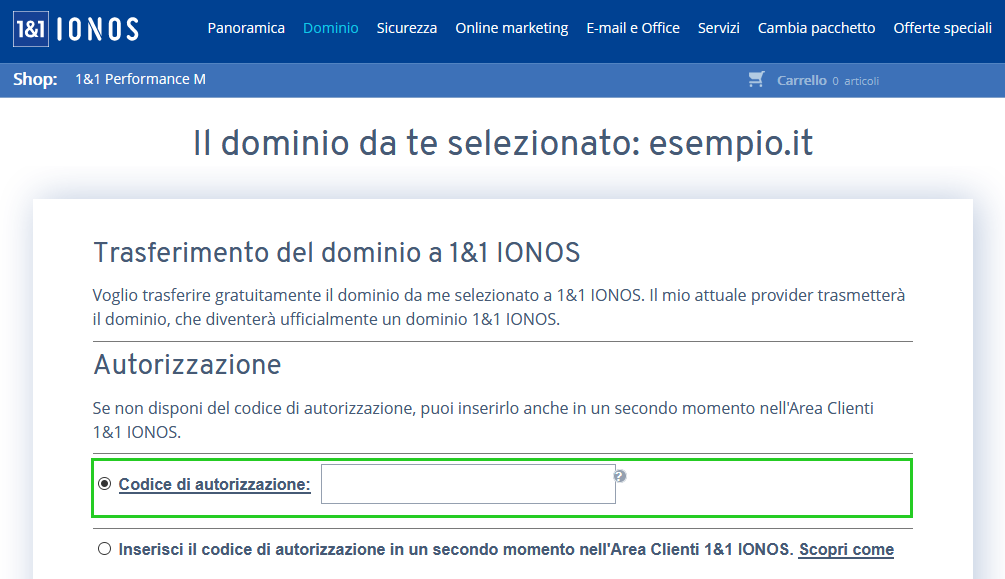The width and height of the screenshot is (1005, 579).
Task: Open the E-mail e Office menu
Action: pos(633,28)
